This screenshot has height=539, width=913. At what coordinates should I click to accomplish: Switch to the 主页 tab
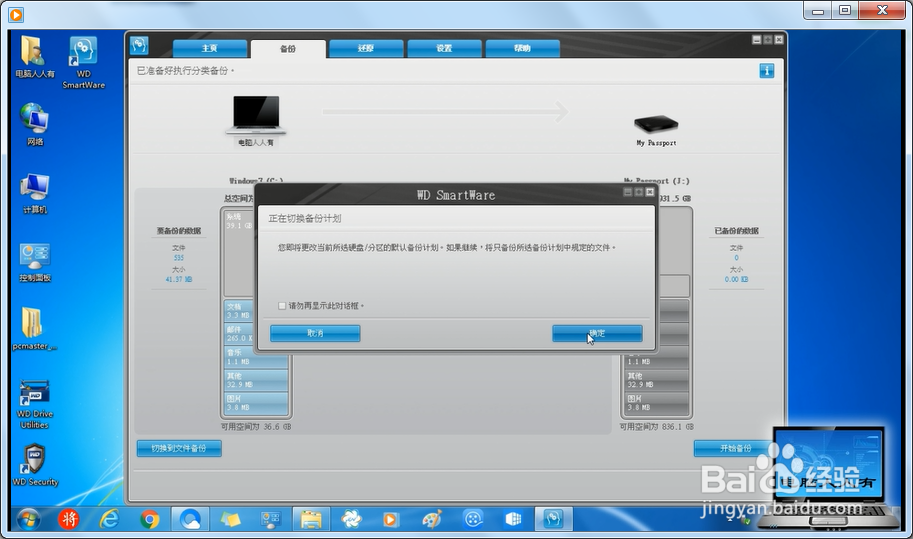[x=210, y=48]
